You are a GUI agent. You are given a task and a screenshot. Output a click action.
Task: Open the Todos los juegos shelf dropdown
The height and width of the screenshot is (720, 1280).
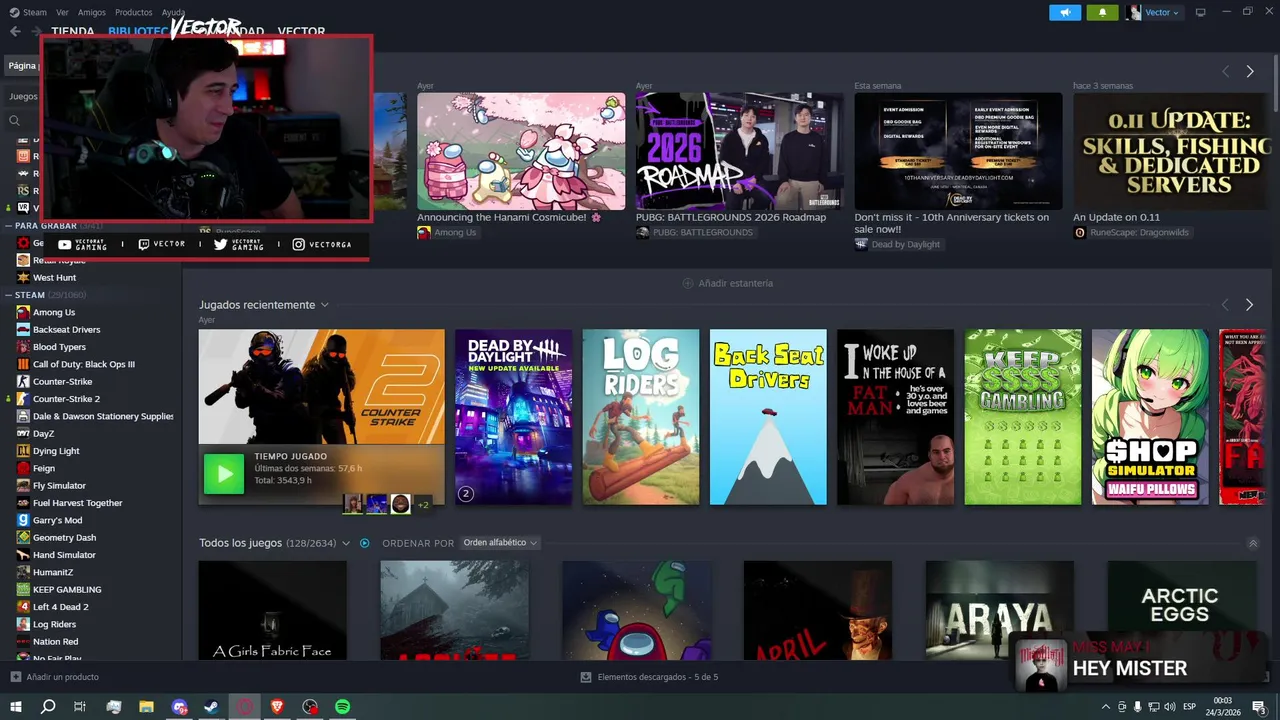tap(346, 543)
